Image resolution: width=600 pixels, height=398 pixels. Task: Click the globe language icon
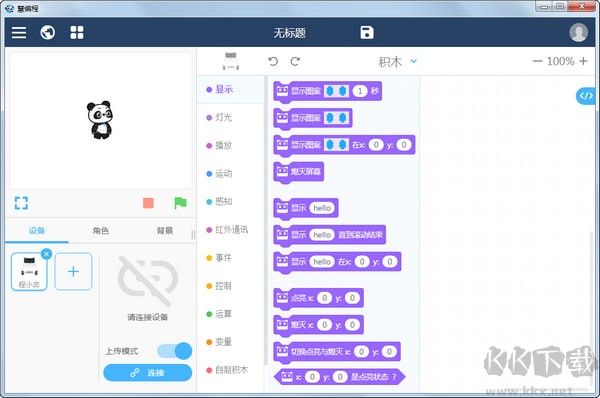tap(48, 33)
